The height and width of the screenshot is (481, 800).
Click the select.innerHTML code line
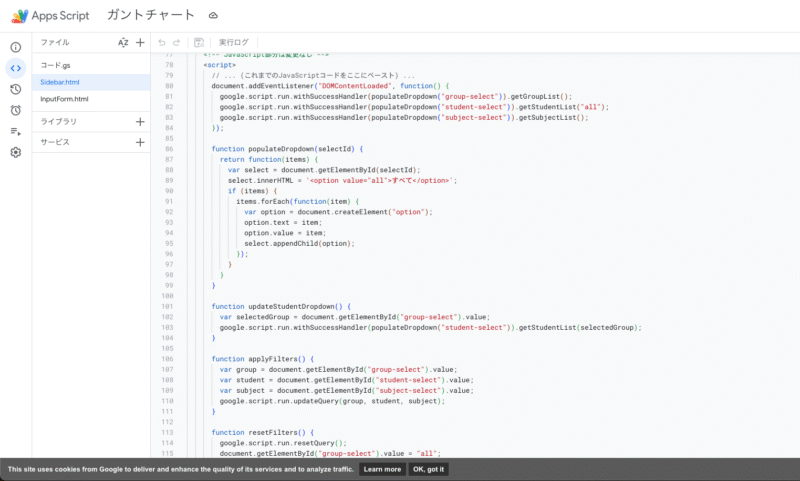click(342, 181)
